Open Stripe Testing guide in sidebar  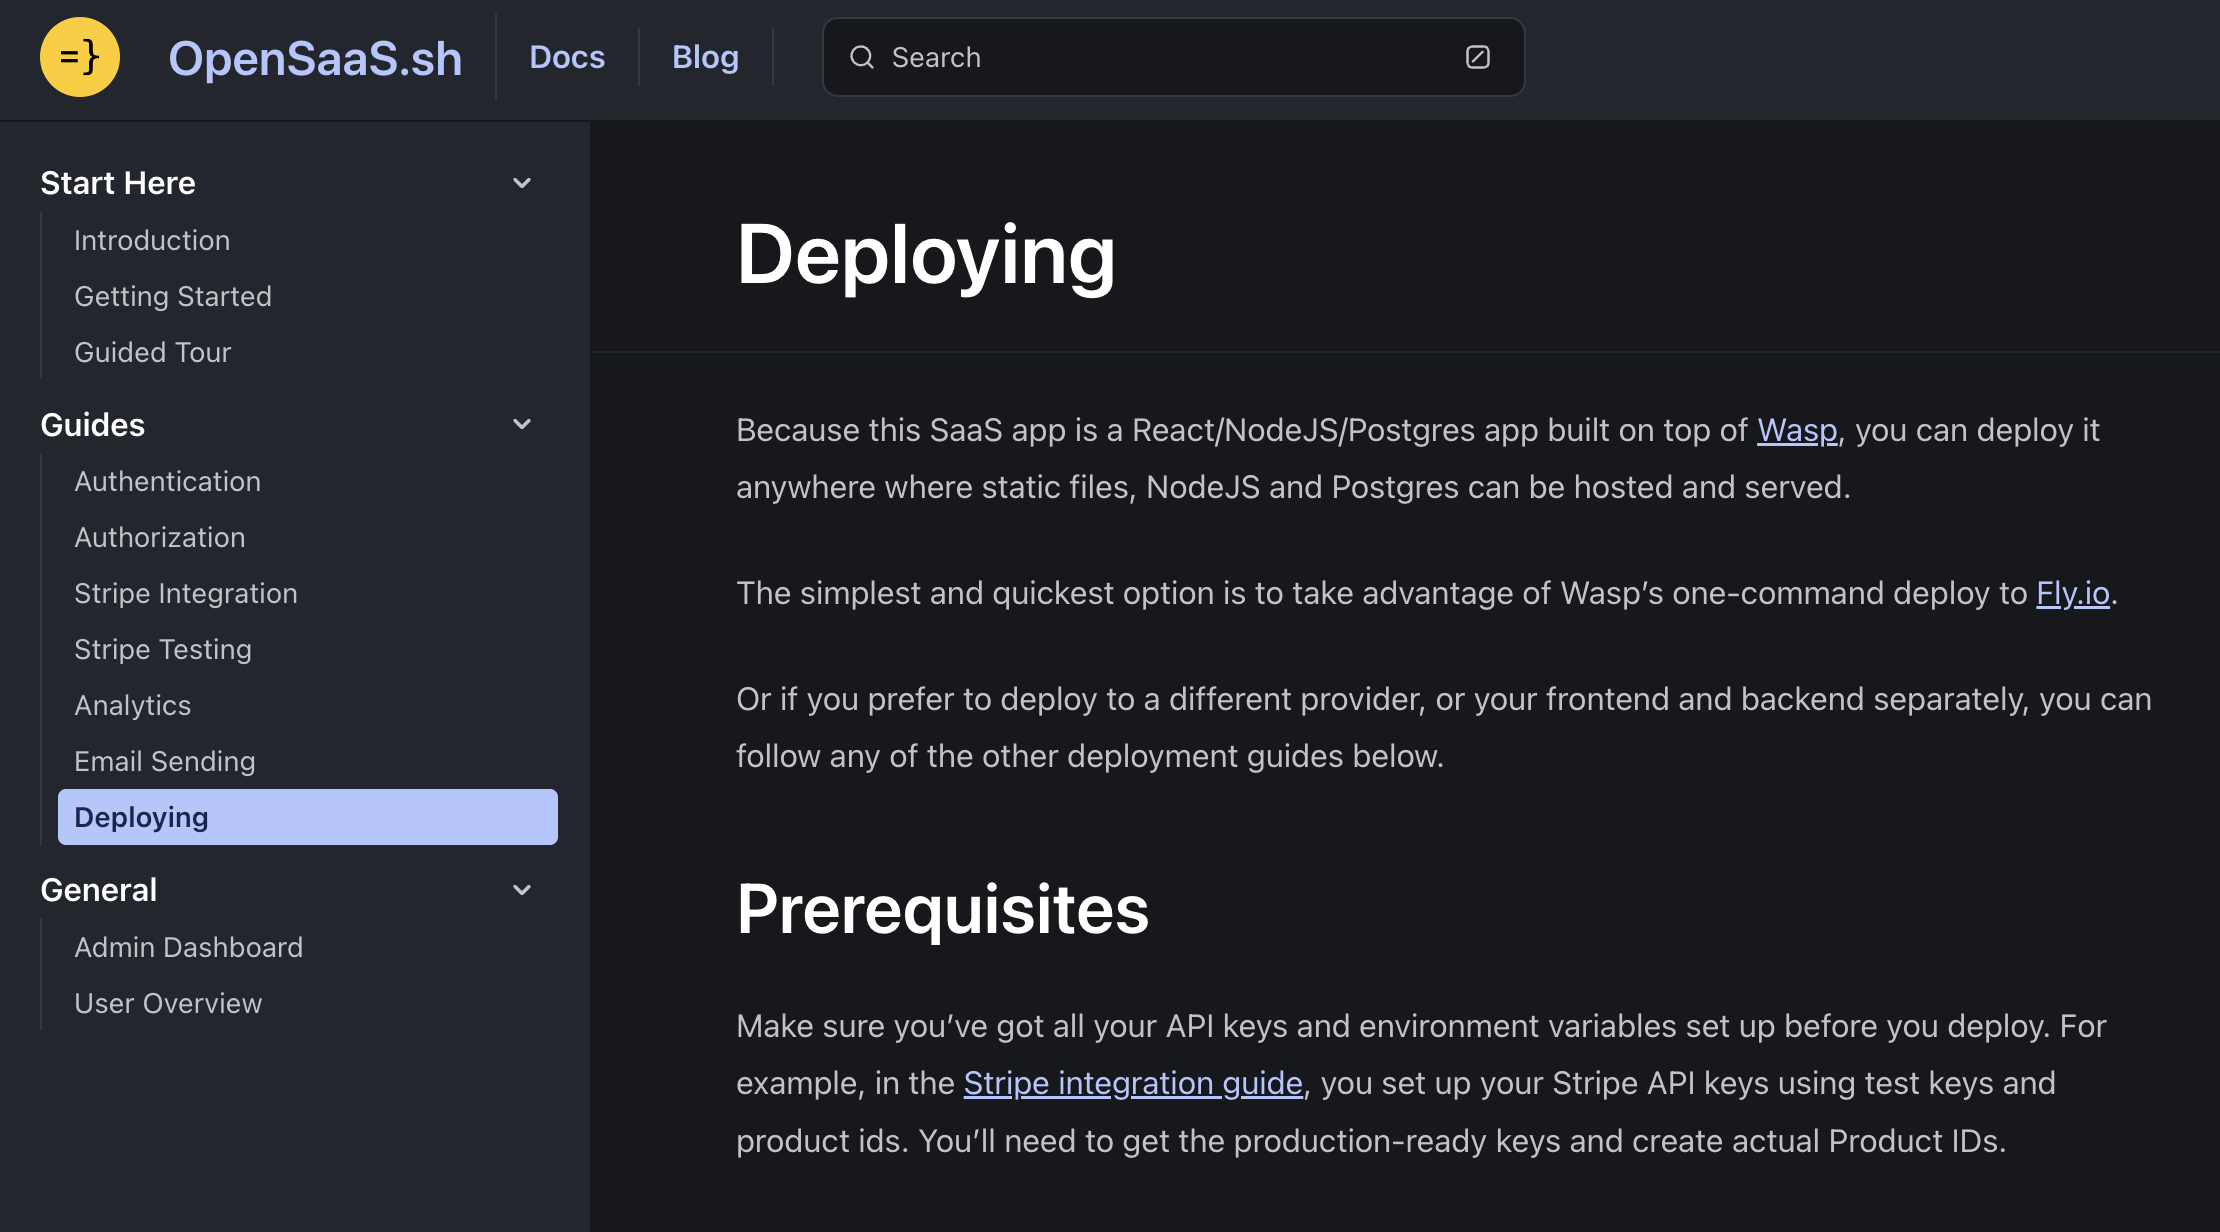tap(163, 649)
